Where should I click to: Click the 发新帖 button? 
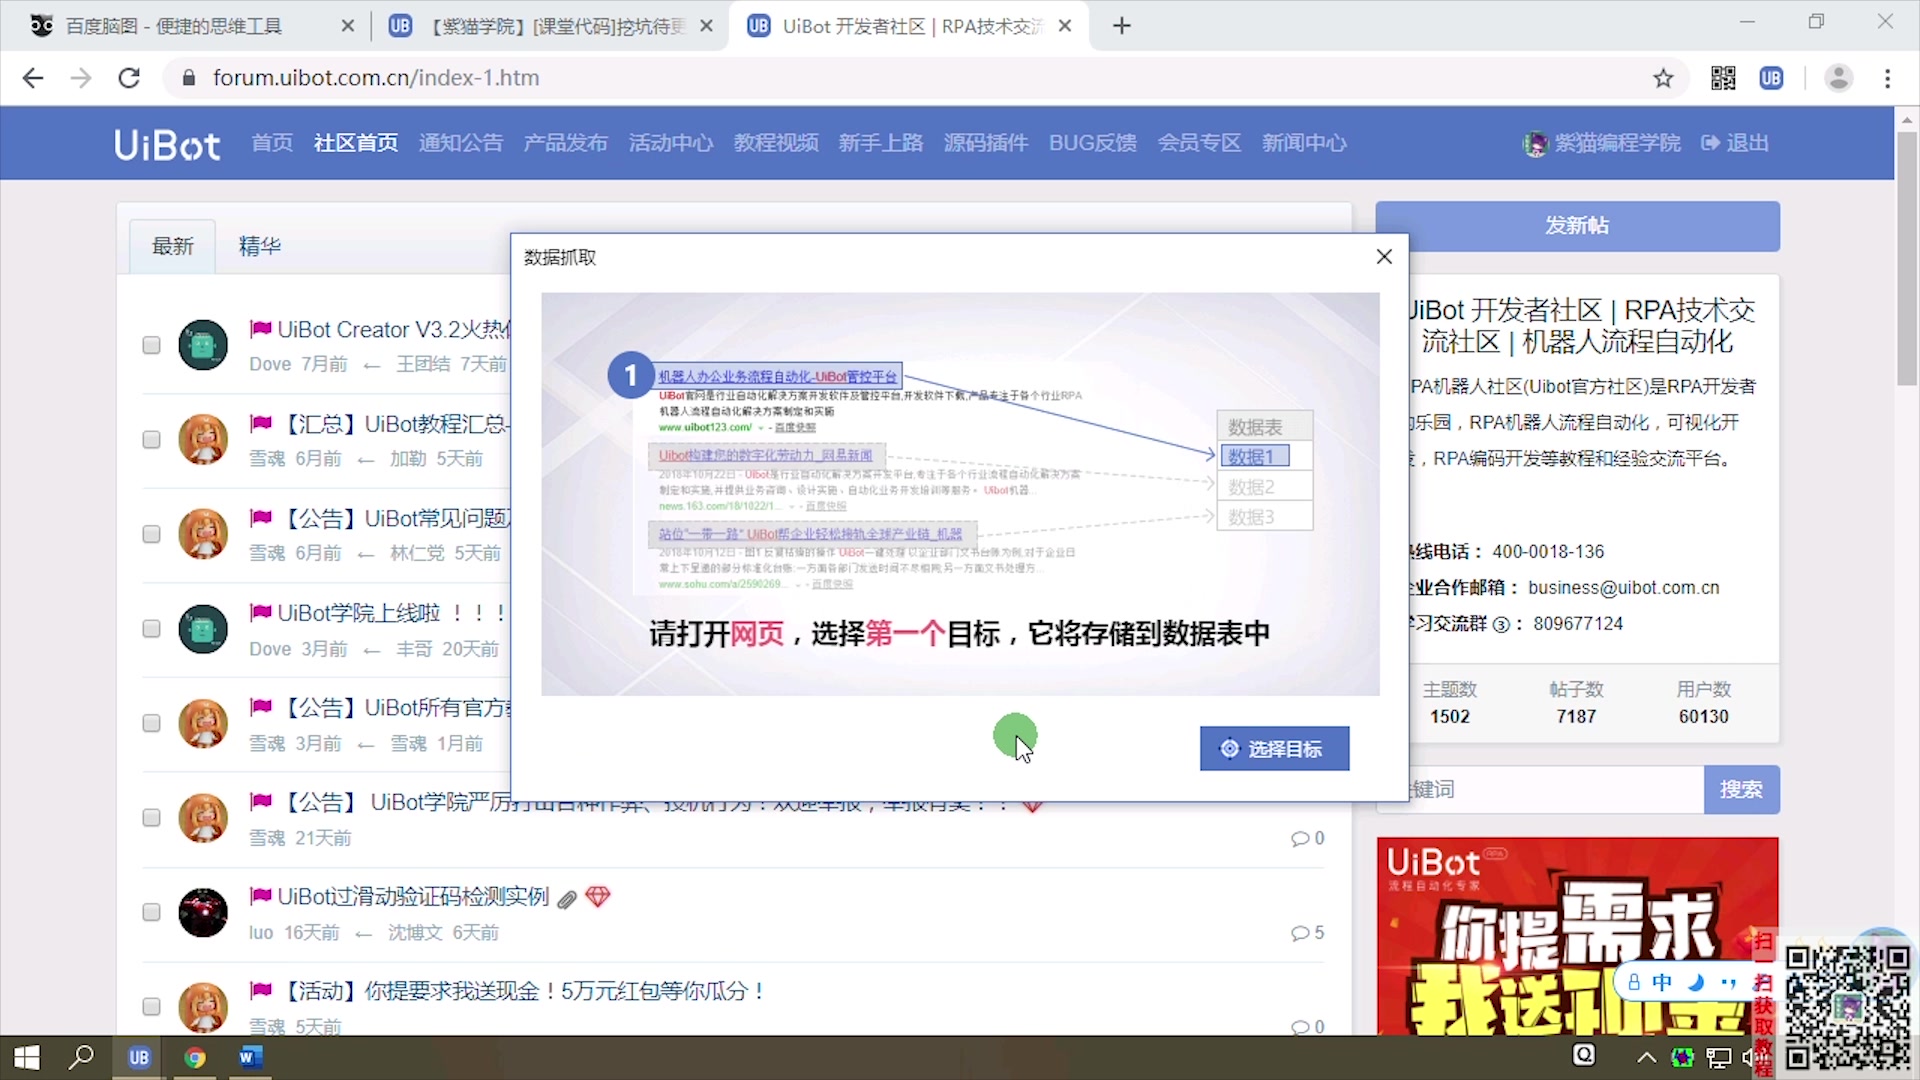(1577, 226)
